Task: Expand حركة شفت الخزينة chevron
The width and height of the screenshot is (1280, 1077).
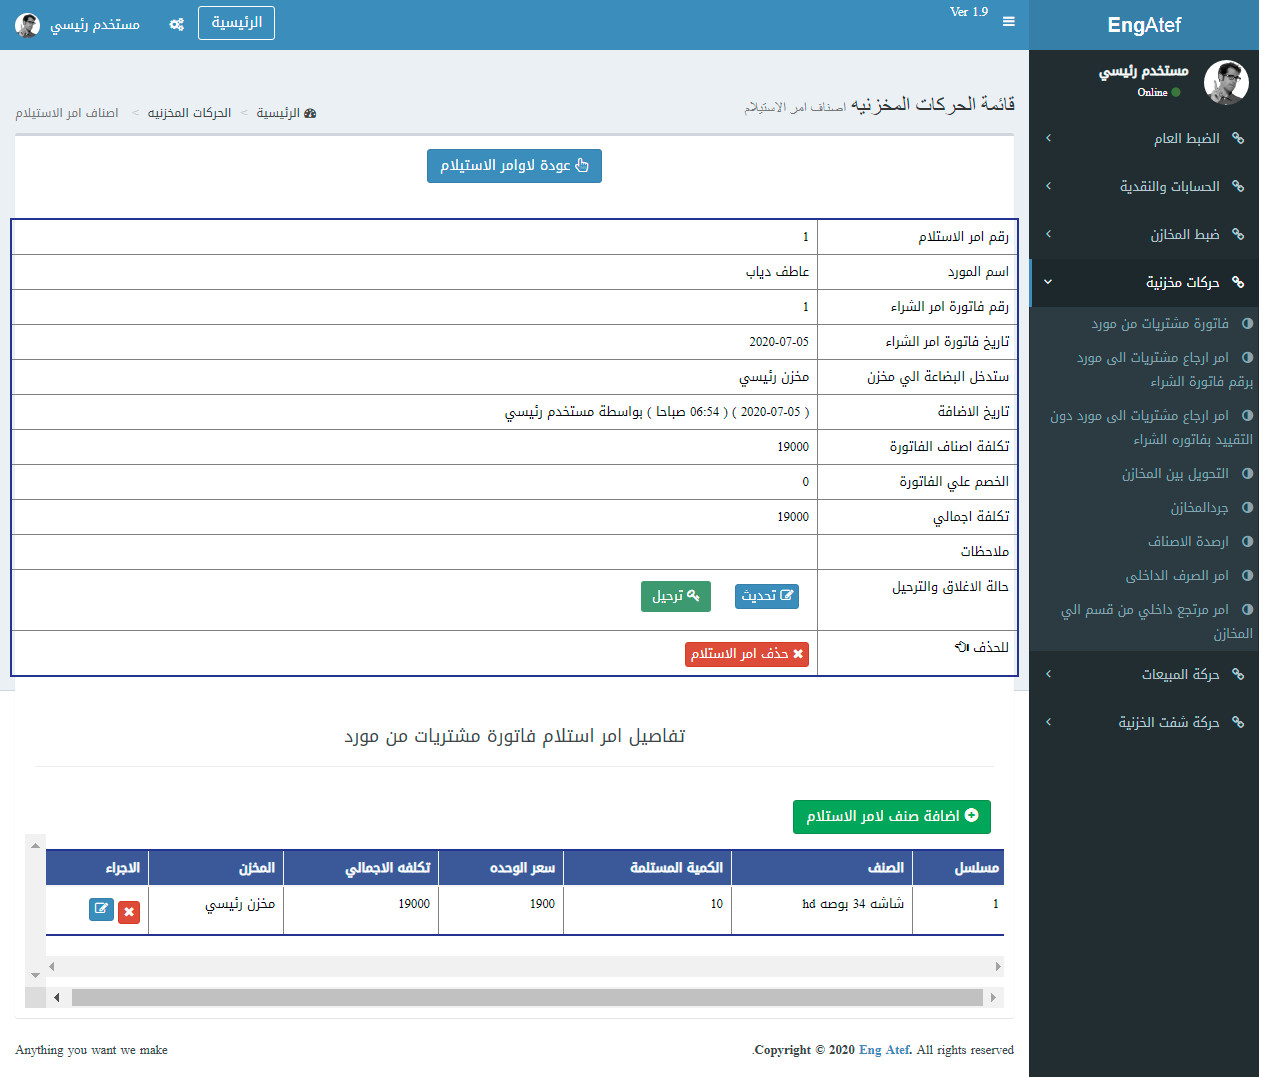Action: [1048, 722]
